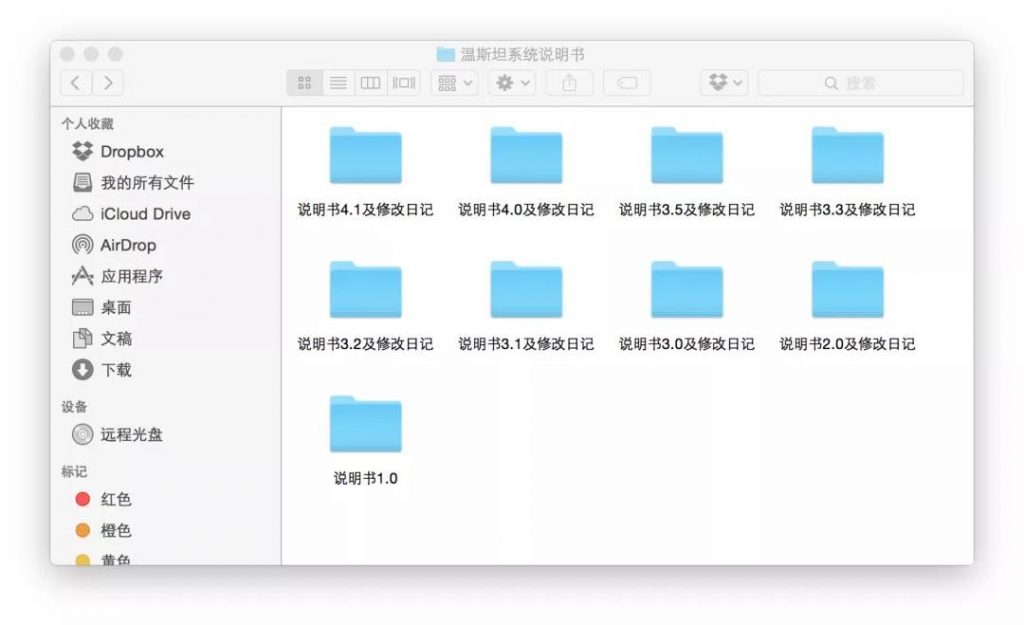The height and width of the screenshot is (625, 1024).
Task: Open the 下载 folder from the sidebar
Action: [114, 370]
